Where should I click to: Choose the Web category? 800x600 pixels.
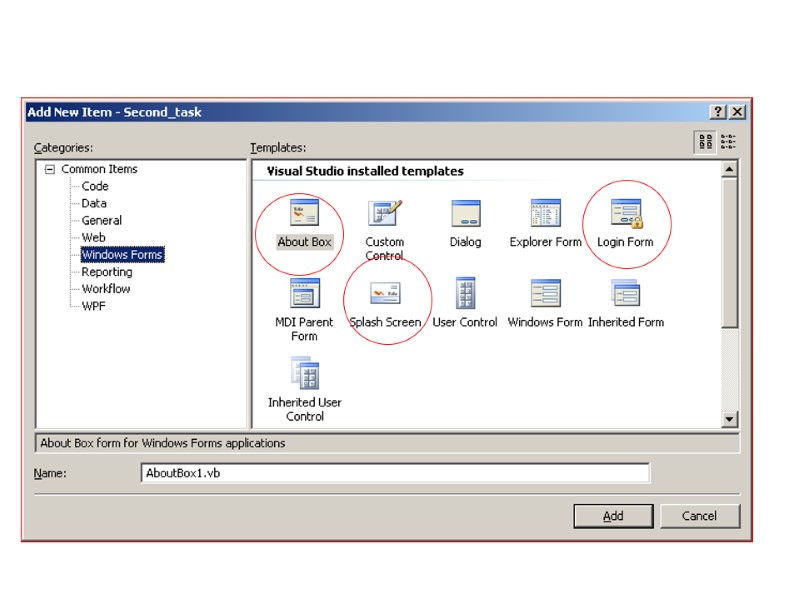pyautogui.click(x=93, y=238)
